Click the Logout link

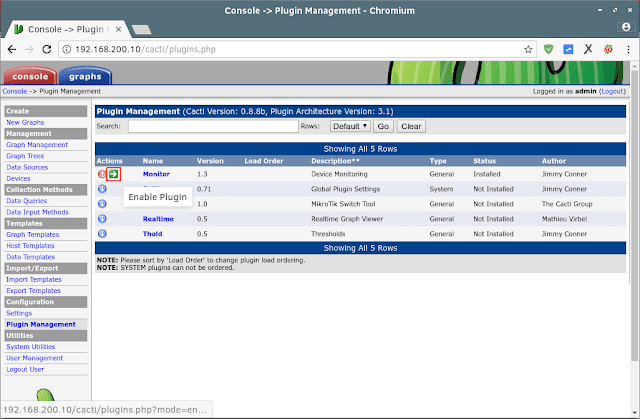pos(612,91)
